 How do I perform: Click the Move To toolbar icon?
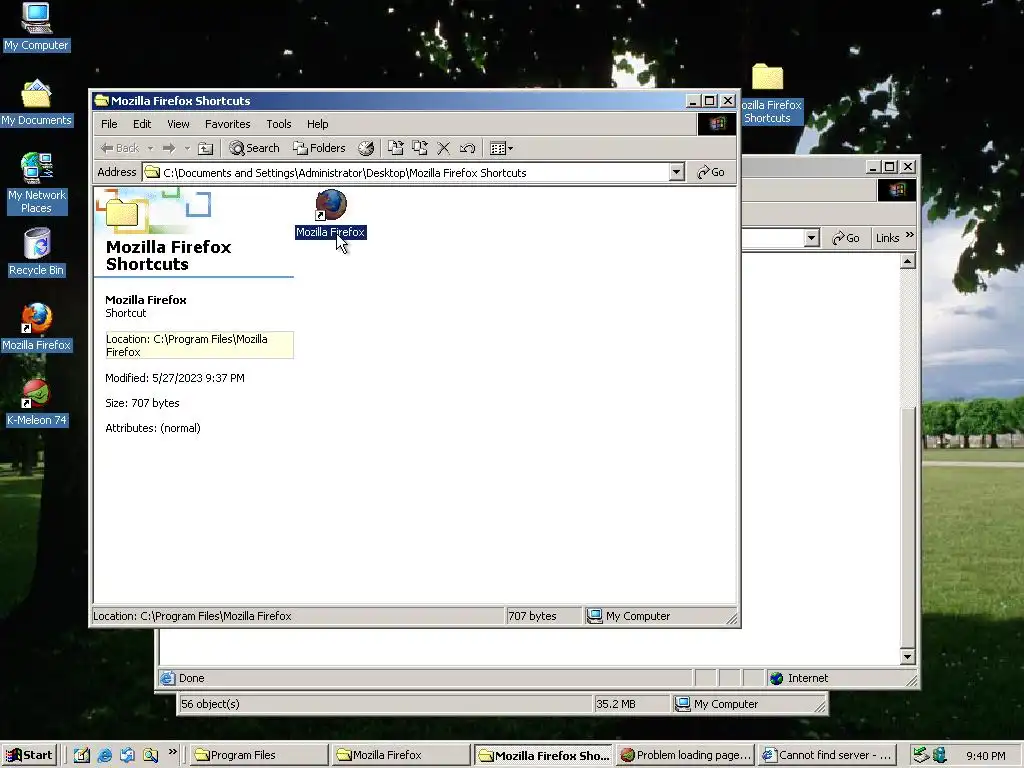[x=395, y=148]
